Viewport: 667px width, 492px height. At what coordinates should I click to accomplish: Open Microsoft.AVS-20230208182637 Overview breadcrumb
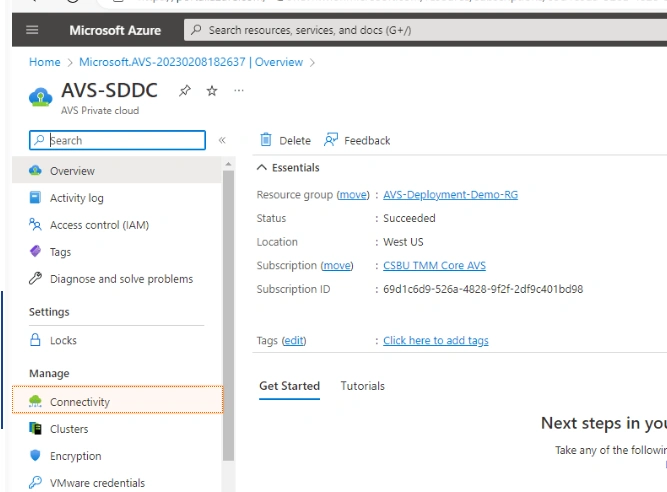(x=191, y=62)
